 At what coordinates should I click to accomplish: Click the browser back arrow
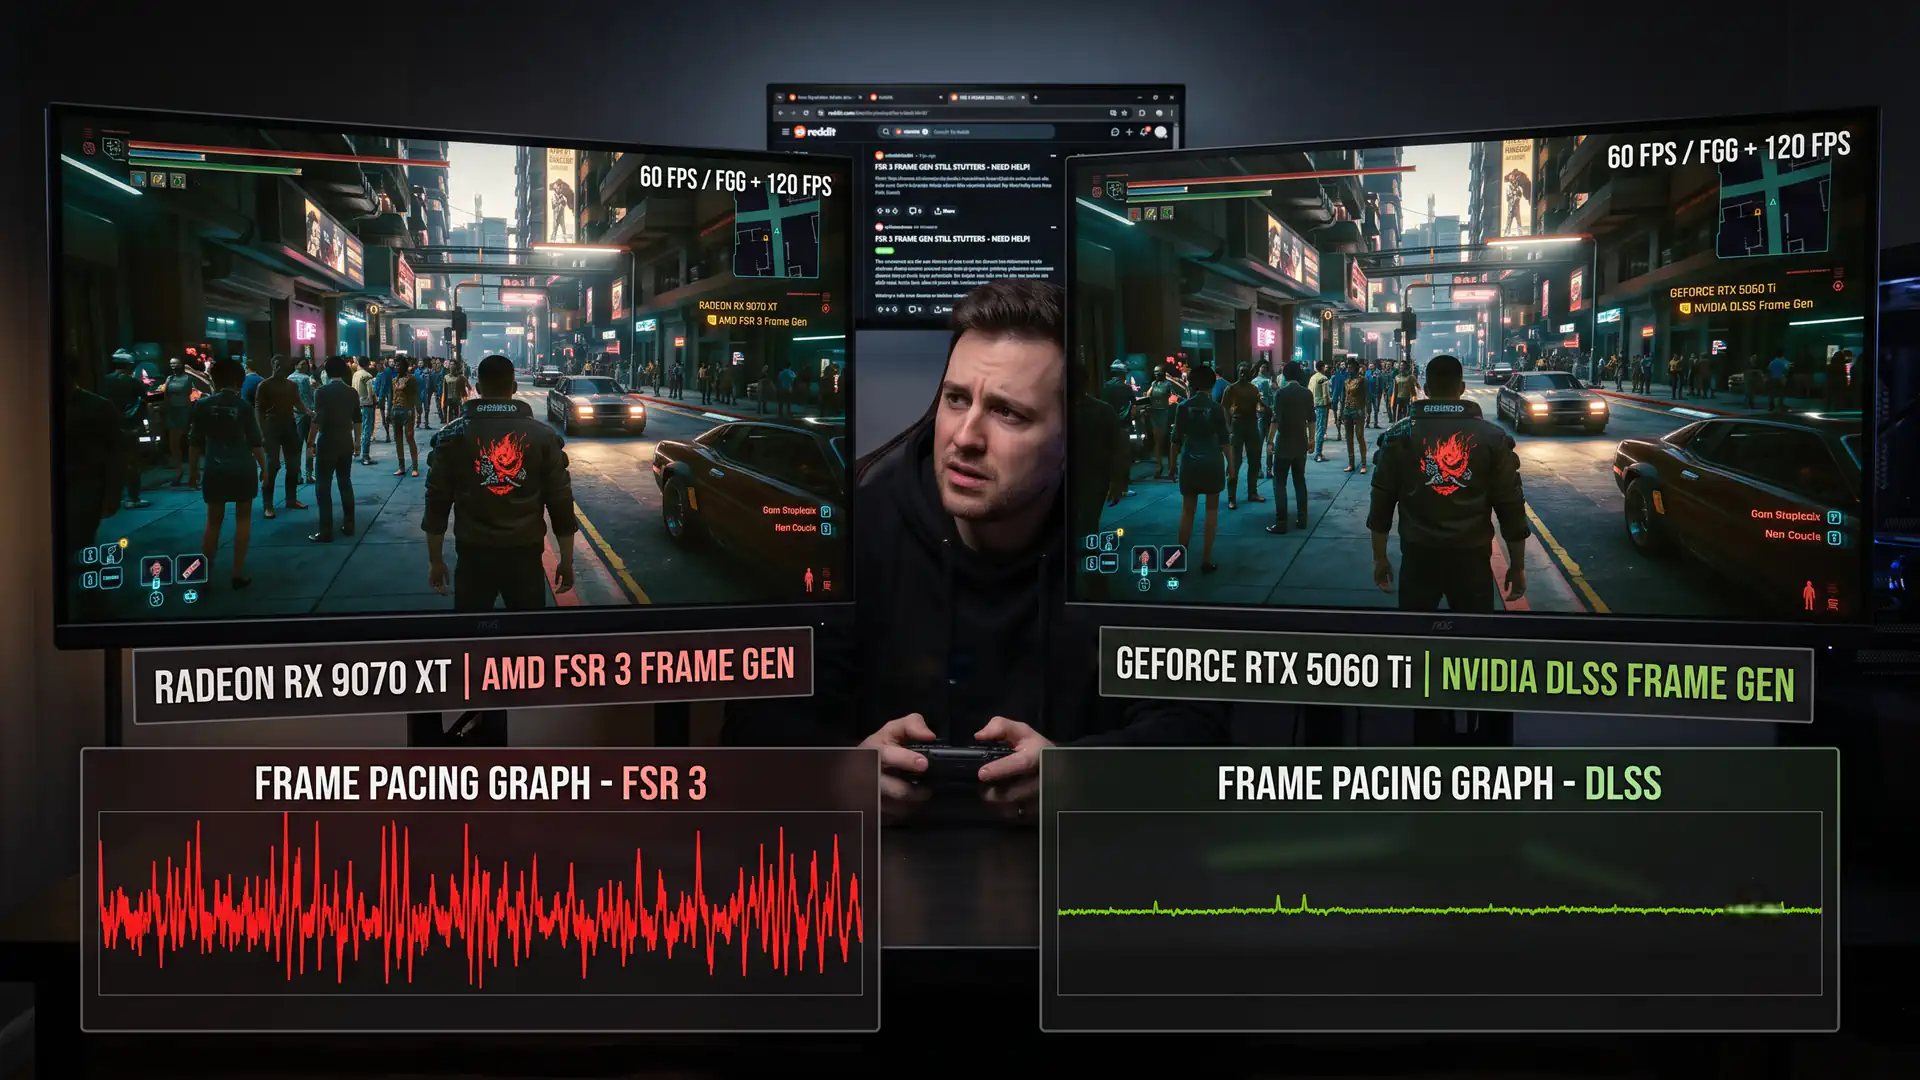[x=781, y=113]
